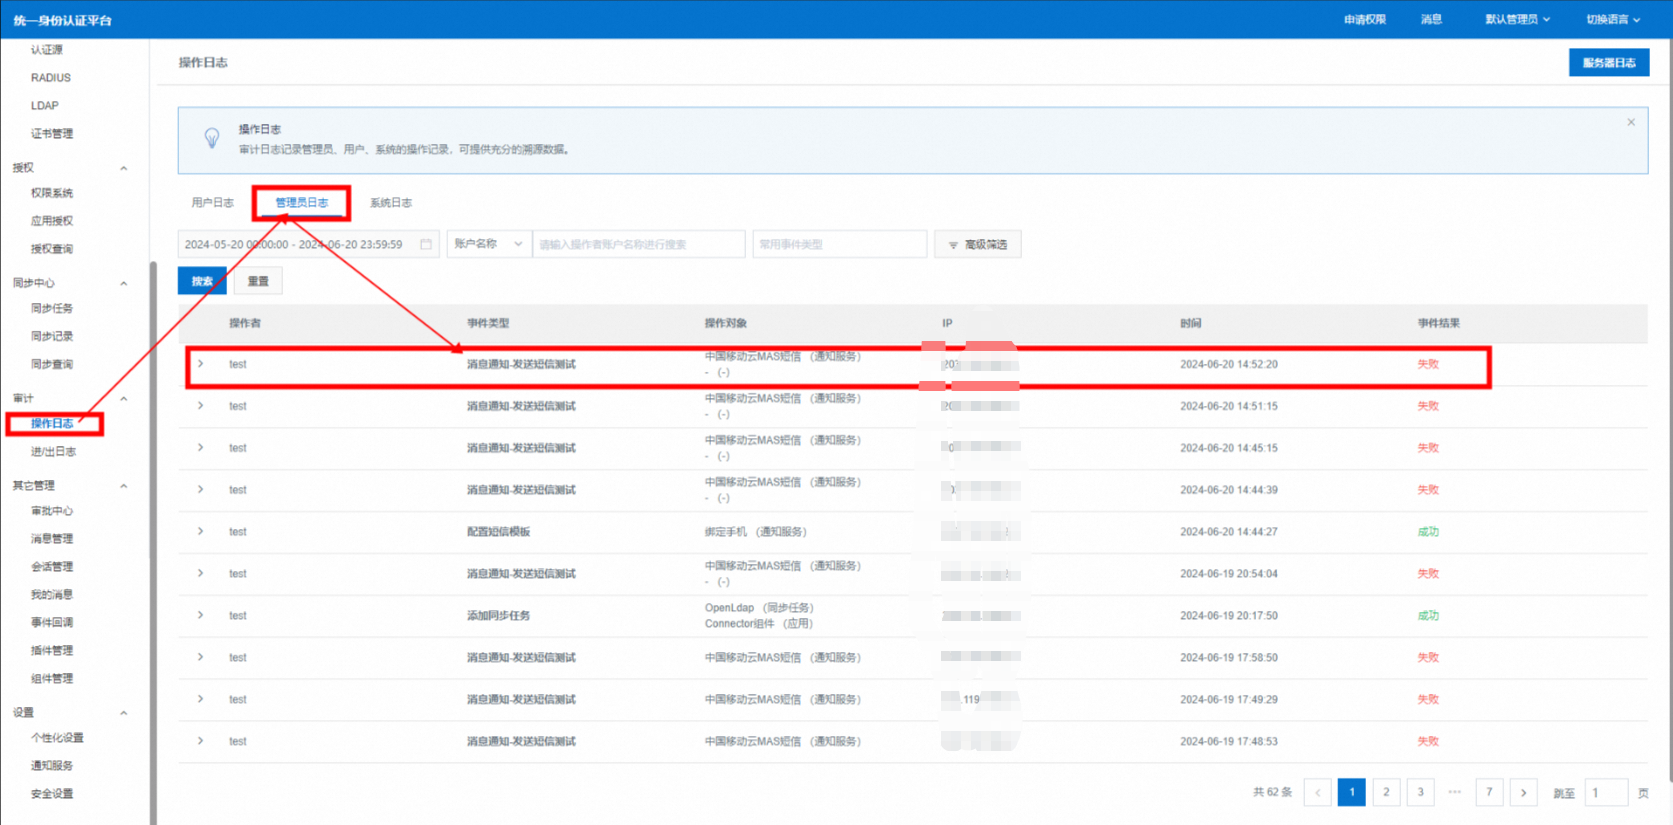Expand the 添加同步任务 log row
The height and width of the screenshot is (825, 1673).
(x=201, y=615)
